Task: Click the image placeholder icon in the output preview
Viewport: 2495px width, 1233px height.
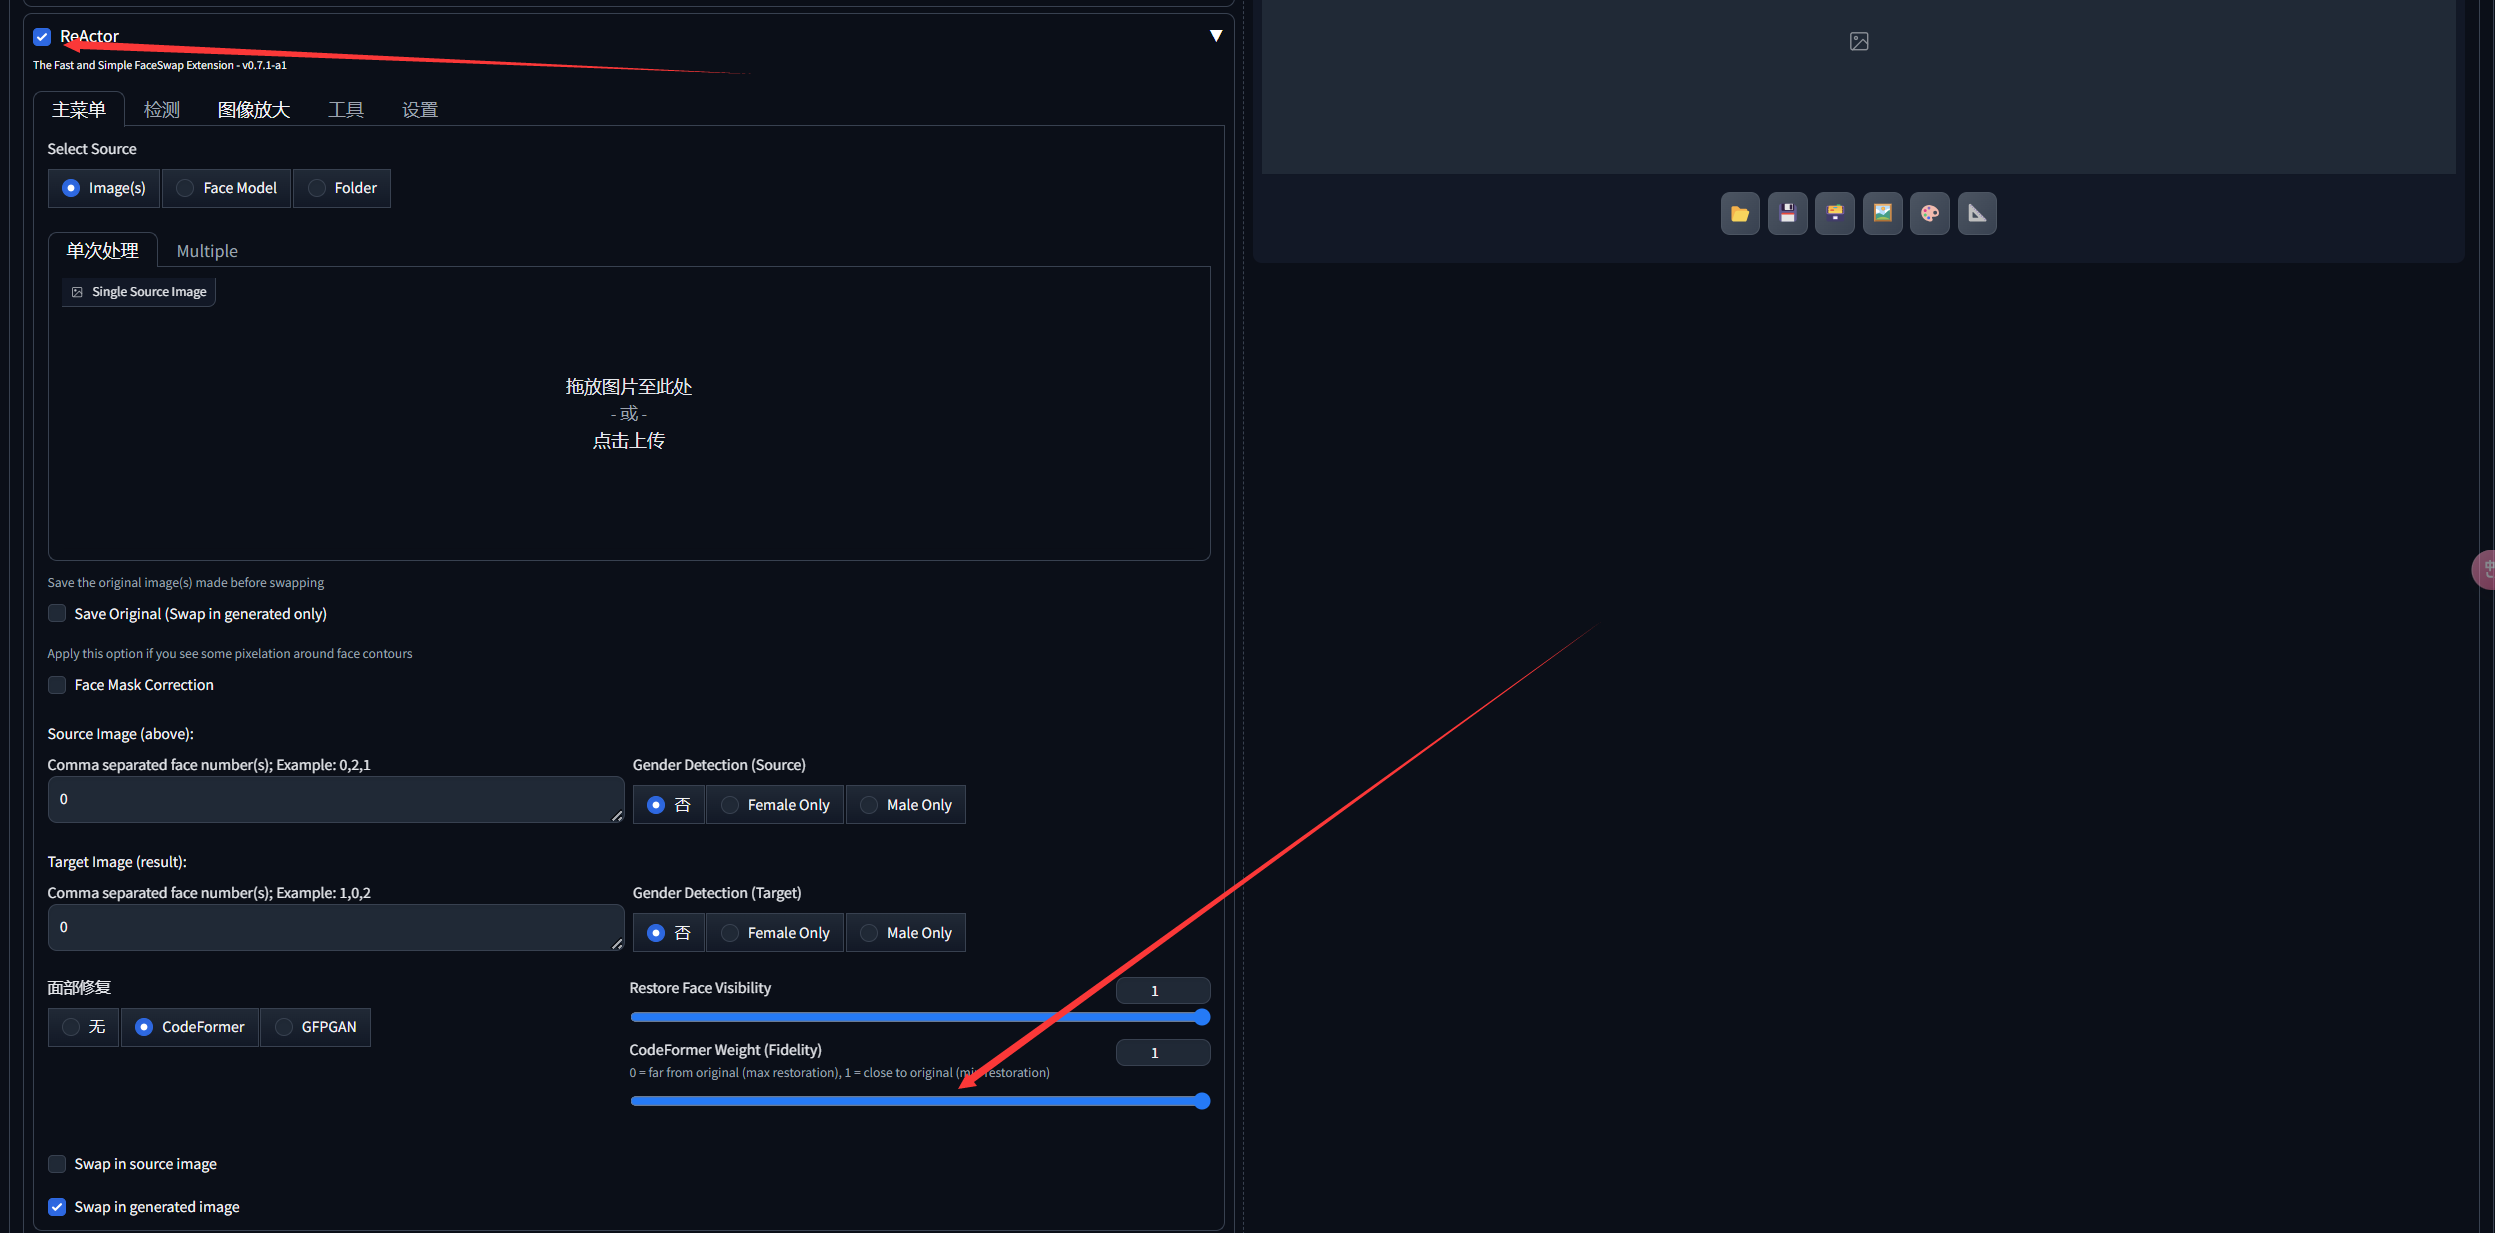Action: pos(1858,41)
